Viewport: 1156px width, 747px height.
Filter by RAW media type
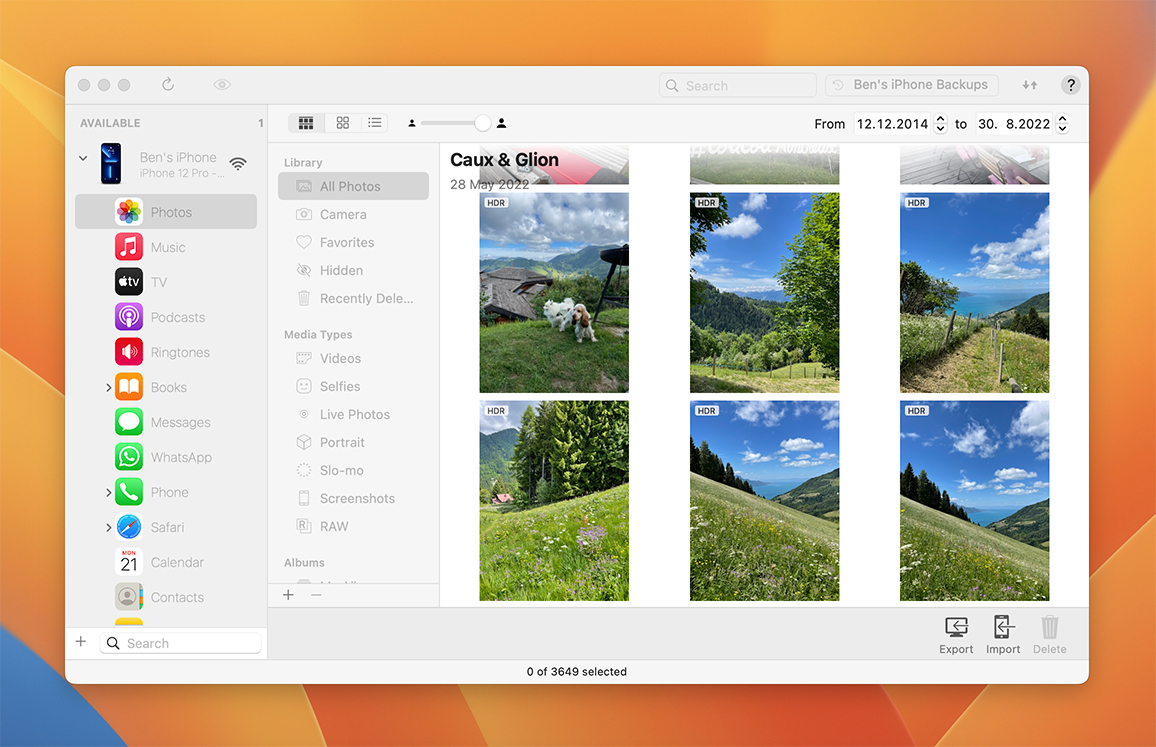coord(353,526)
